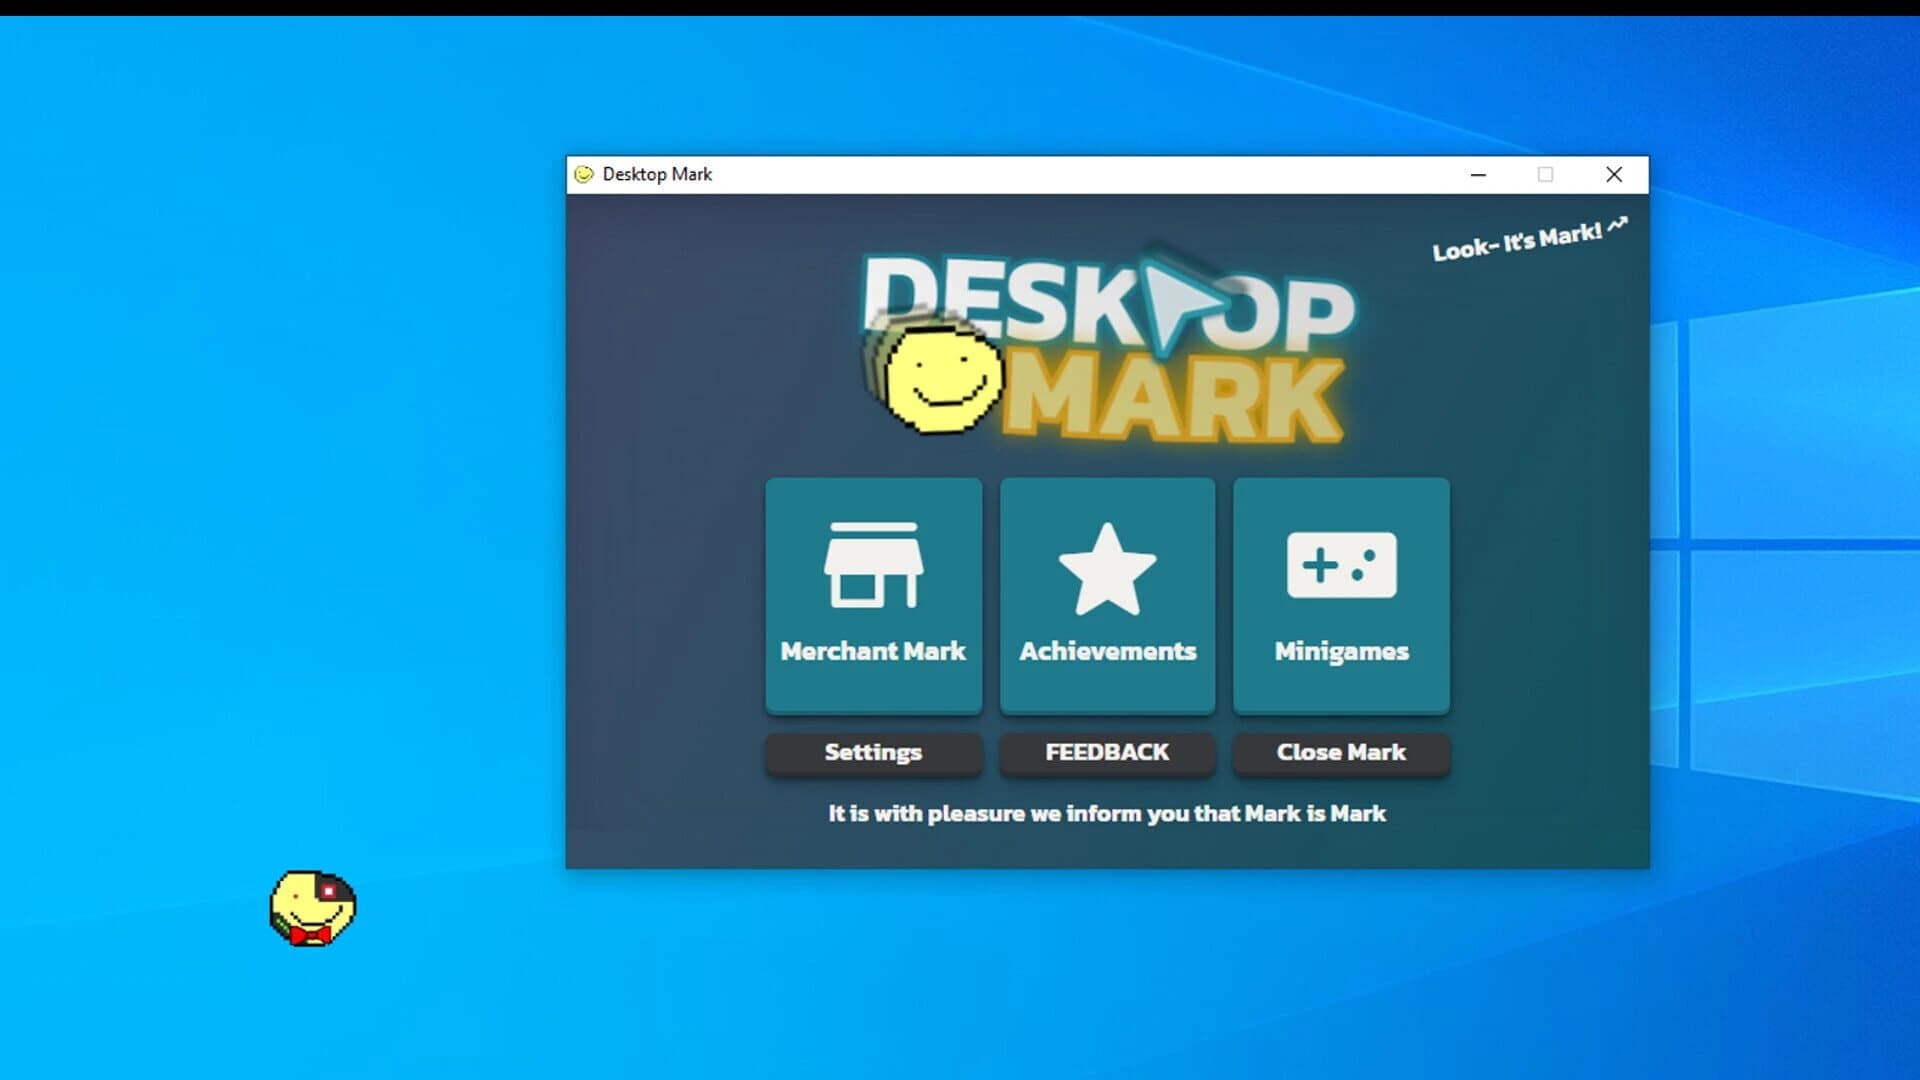The width and height of the screenshot is (1920, 1080).
Task: Minimize the Desktop Mark window
Action: (1478, 174)
